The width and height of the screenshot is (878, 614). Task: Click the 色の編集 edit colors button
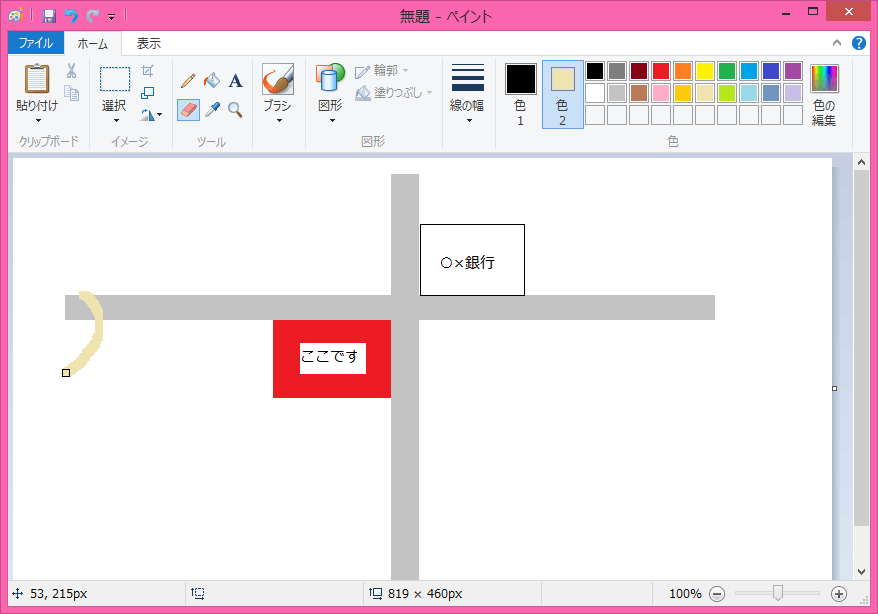coord(824,95)
